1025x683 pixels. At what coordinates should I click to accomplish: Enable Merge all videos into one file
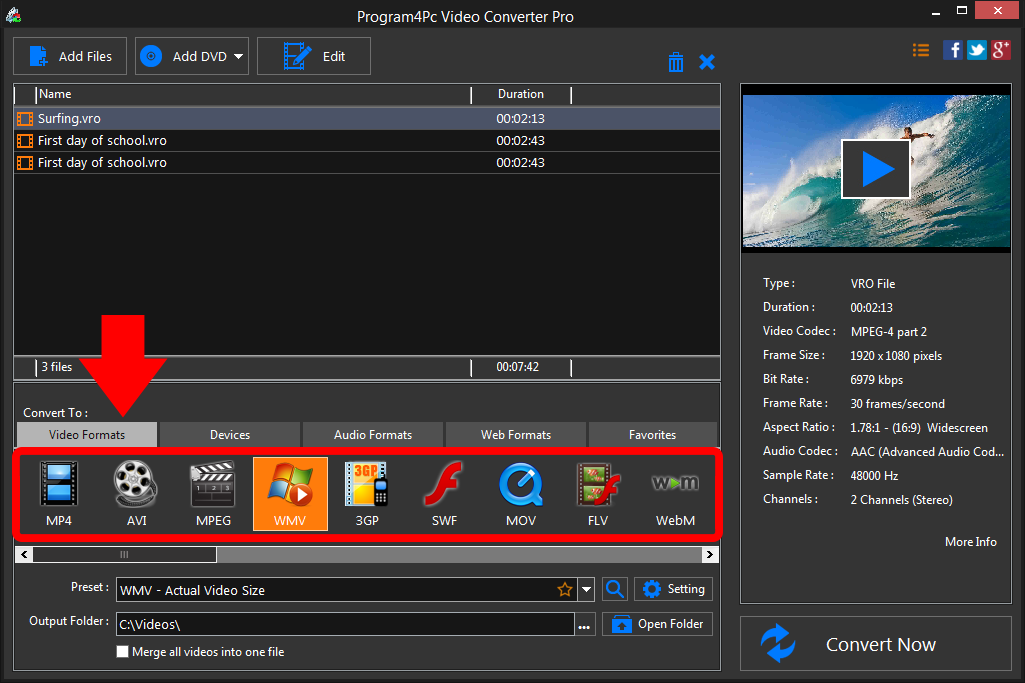pos(123,652)
